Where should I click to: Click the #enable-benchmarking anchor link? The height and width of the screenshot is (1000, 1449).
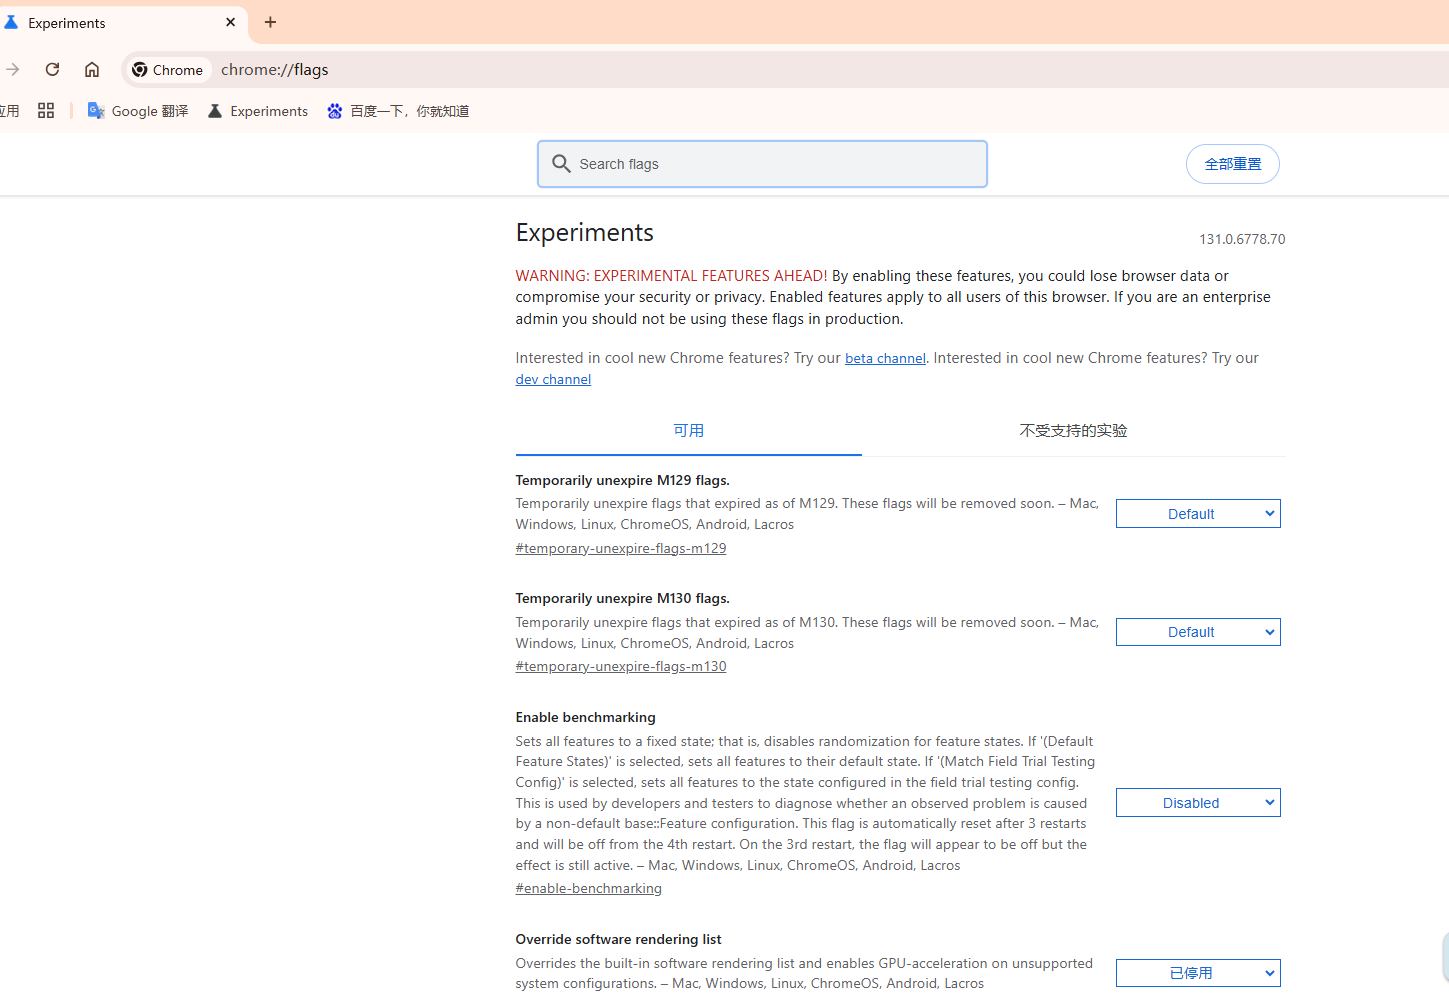589,888
